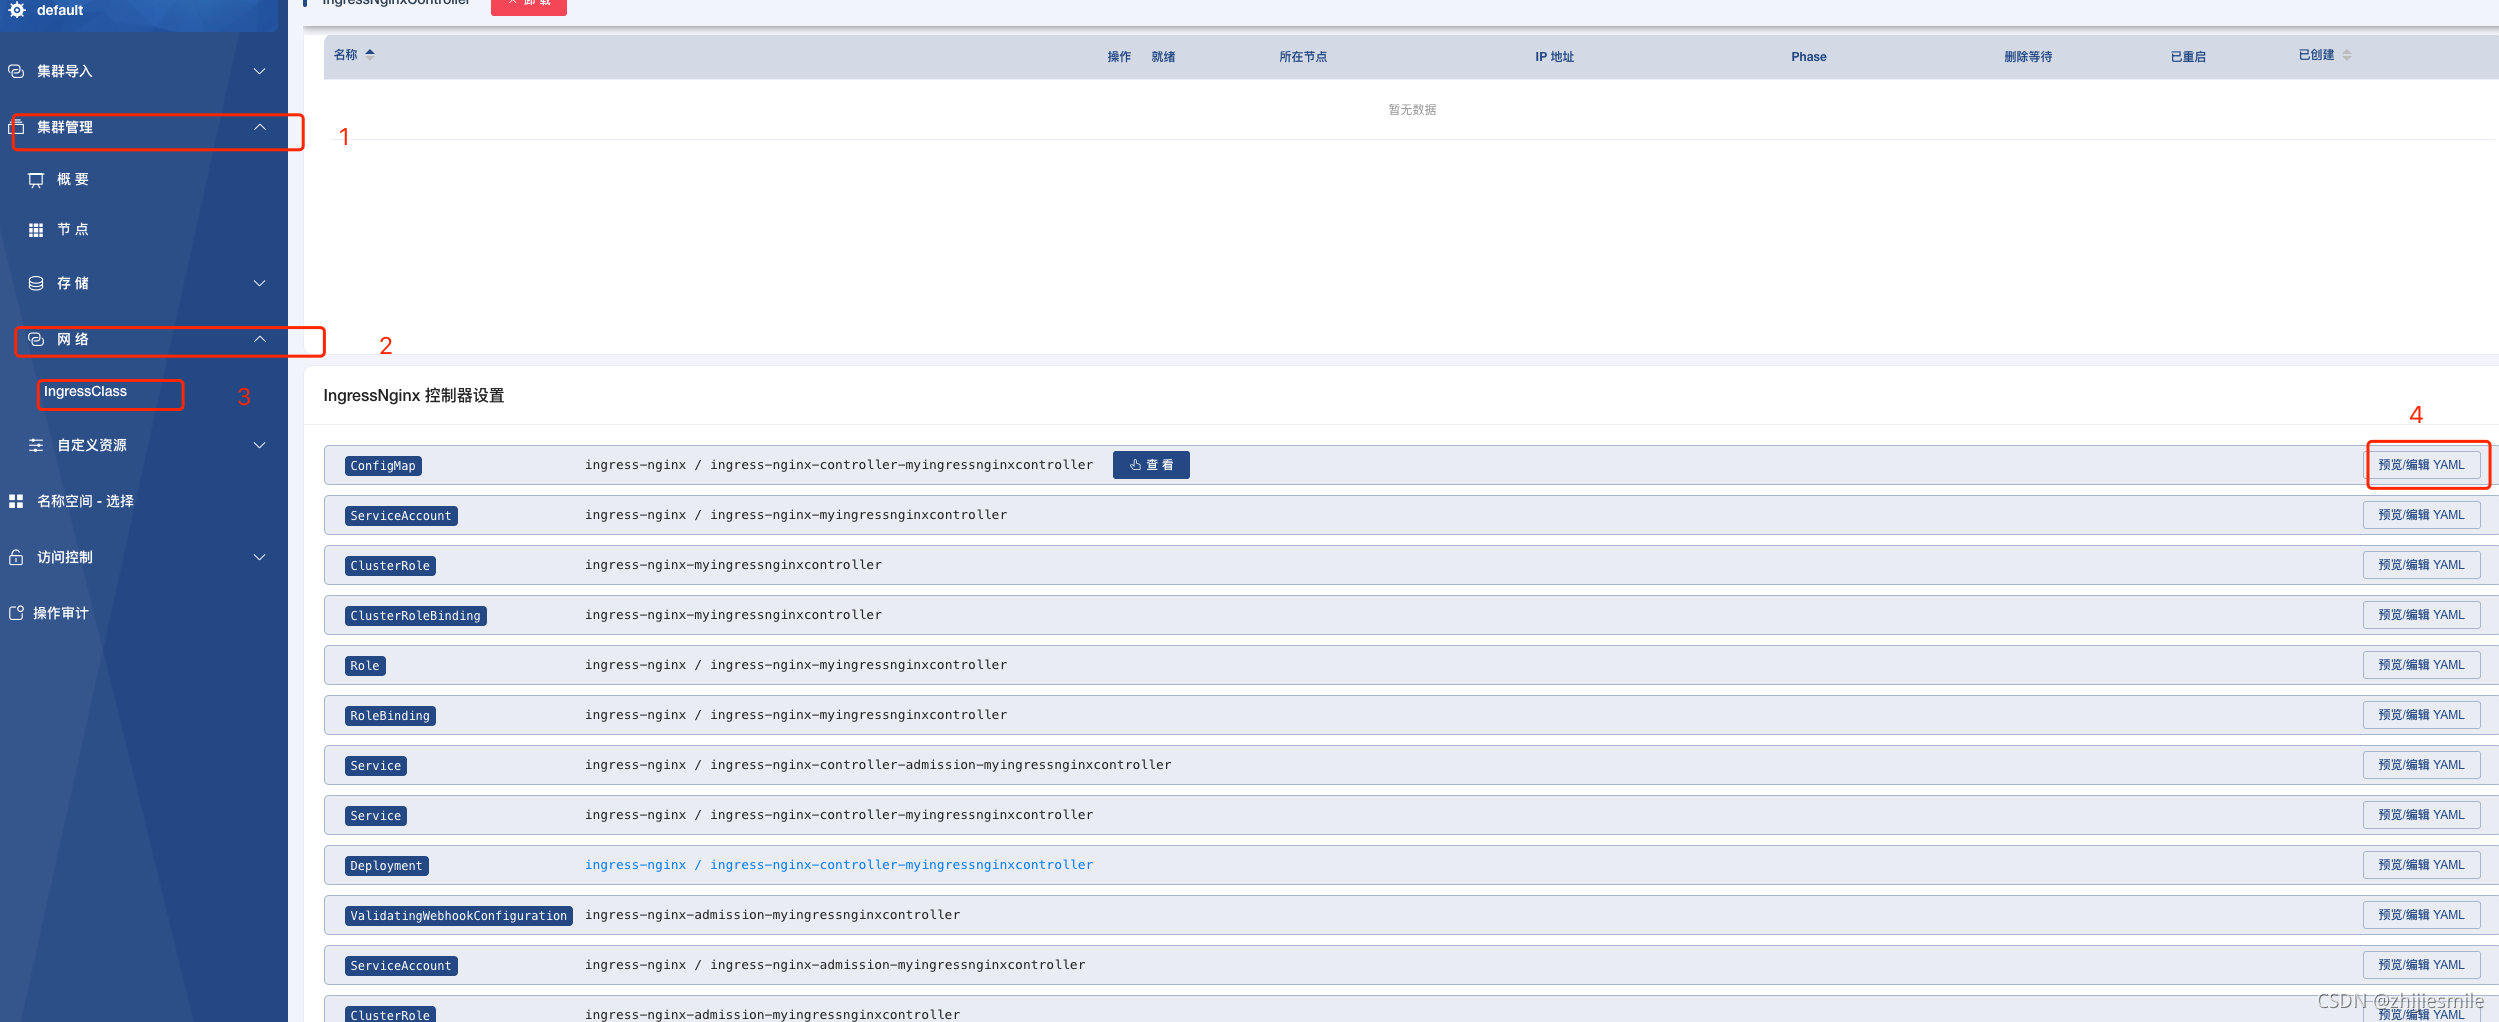Open 预览/编辑 YAML for Role row

click(2421, 665)
